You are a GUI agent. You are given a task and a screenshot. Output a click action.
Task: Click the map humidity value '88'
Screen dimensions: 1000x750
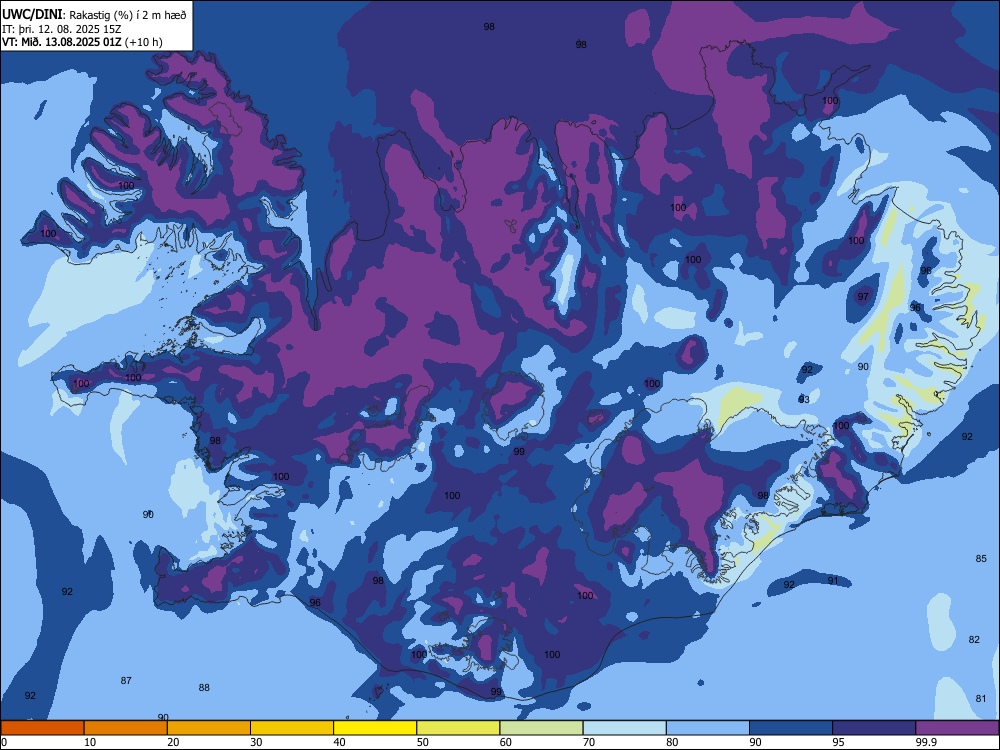(204, 688)
